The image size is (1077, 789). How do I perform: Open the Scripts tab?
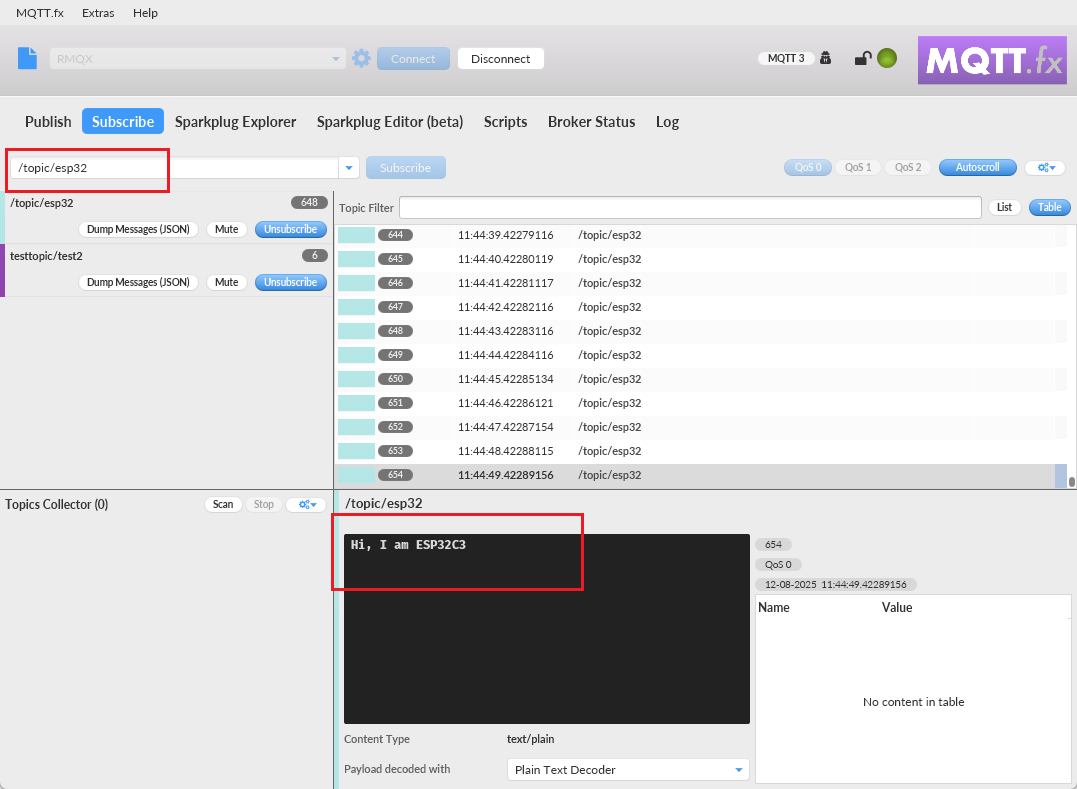[506, 122]
